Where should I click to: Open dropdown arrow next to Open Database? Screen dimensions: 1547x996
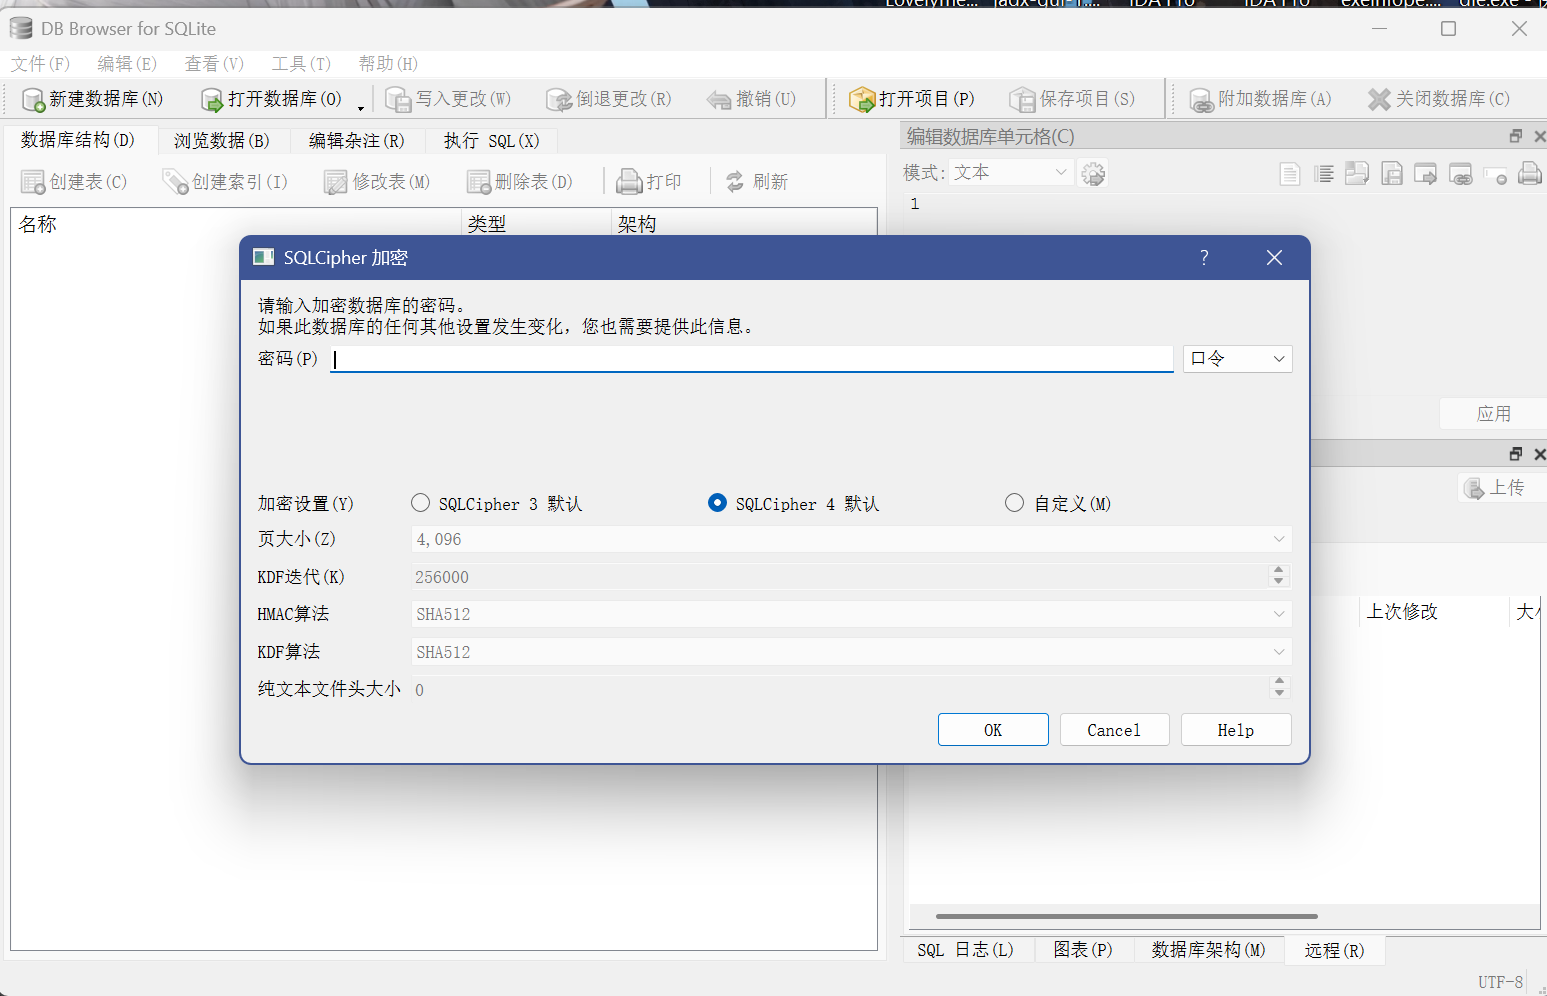pyautogui.click(x=361, y=105)
